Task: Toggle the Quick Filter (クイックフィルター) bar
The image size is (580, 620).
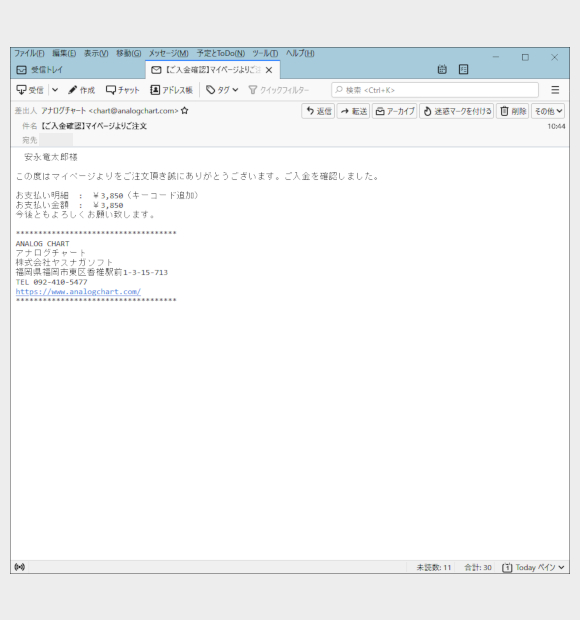Action: (279, 90)
